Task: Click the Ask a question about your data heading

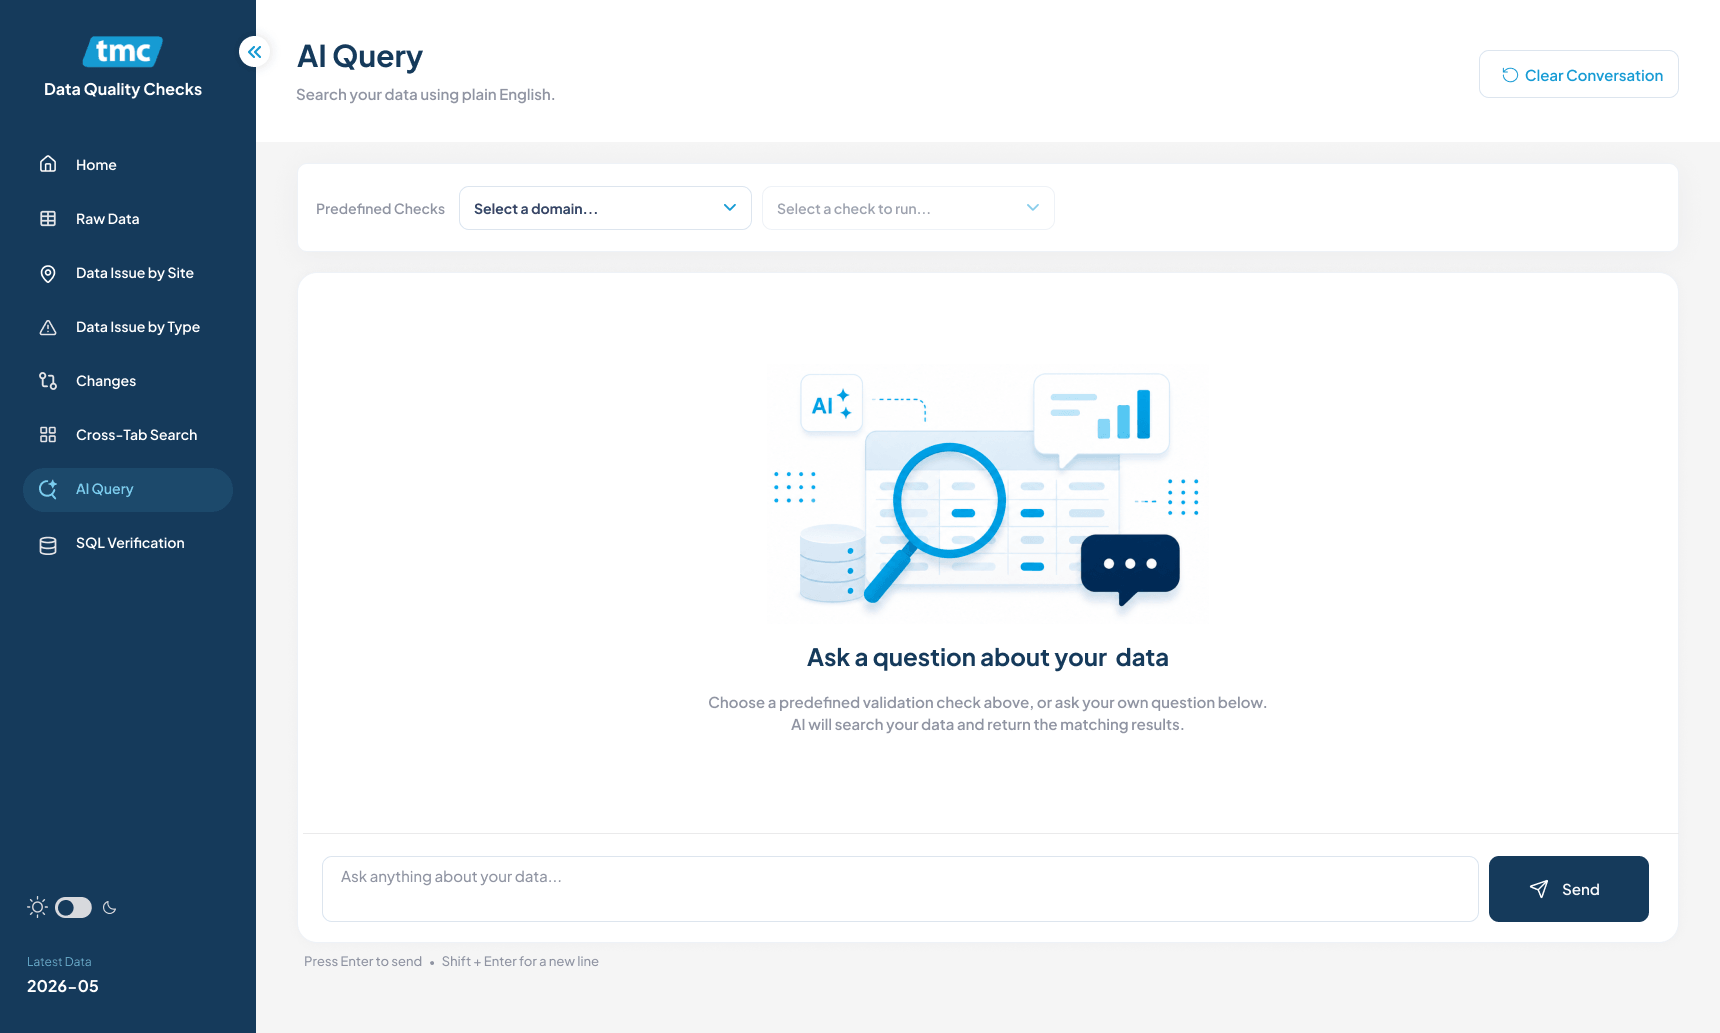Action: 988,658
